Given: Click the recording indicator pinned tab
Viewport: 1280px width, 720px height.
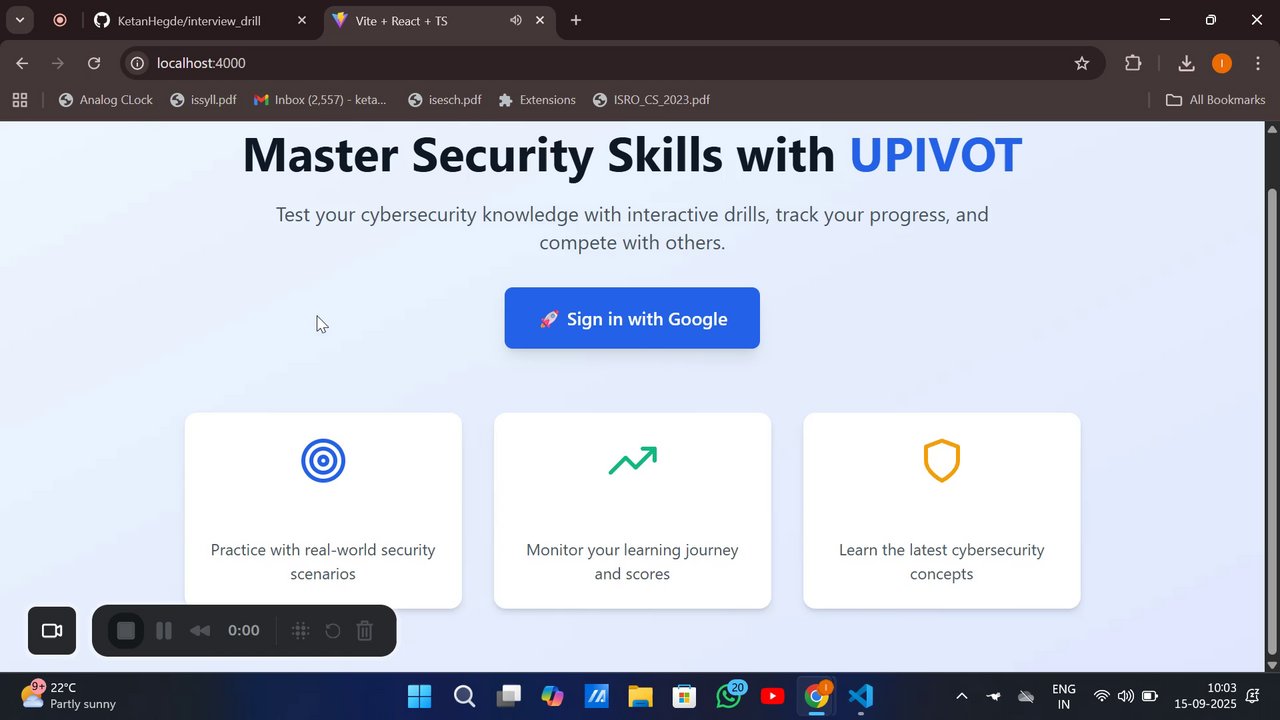Looking at the screenshot, I should click(60, 20).
